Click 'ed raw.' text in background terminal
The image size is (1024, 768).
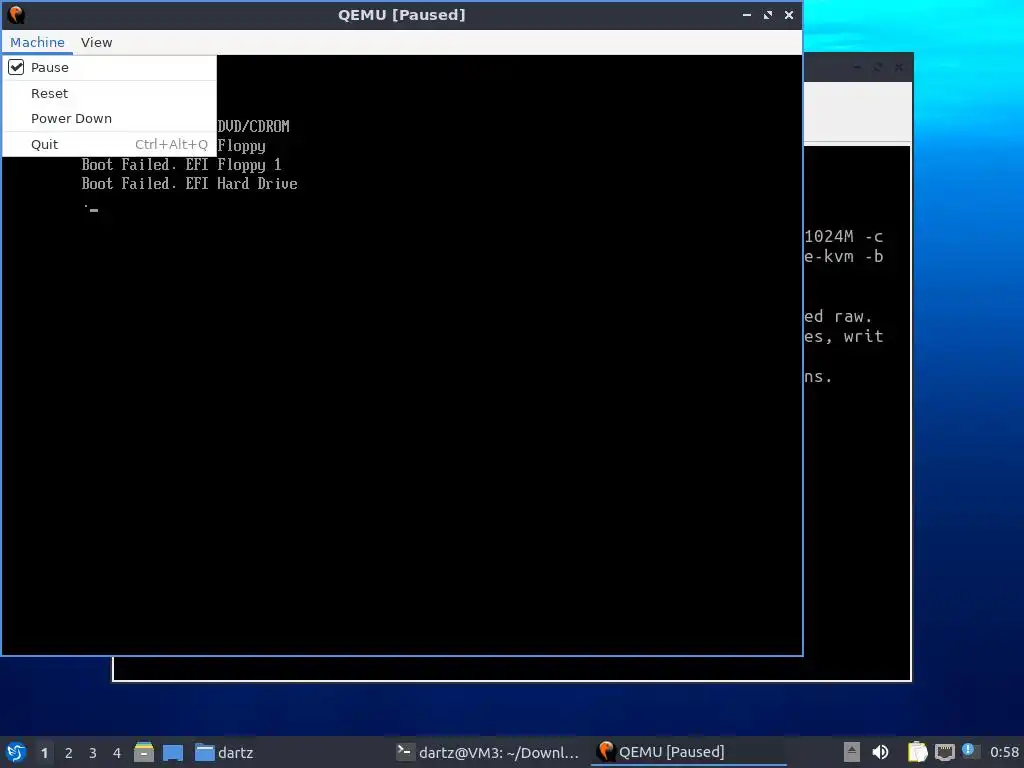839,317
